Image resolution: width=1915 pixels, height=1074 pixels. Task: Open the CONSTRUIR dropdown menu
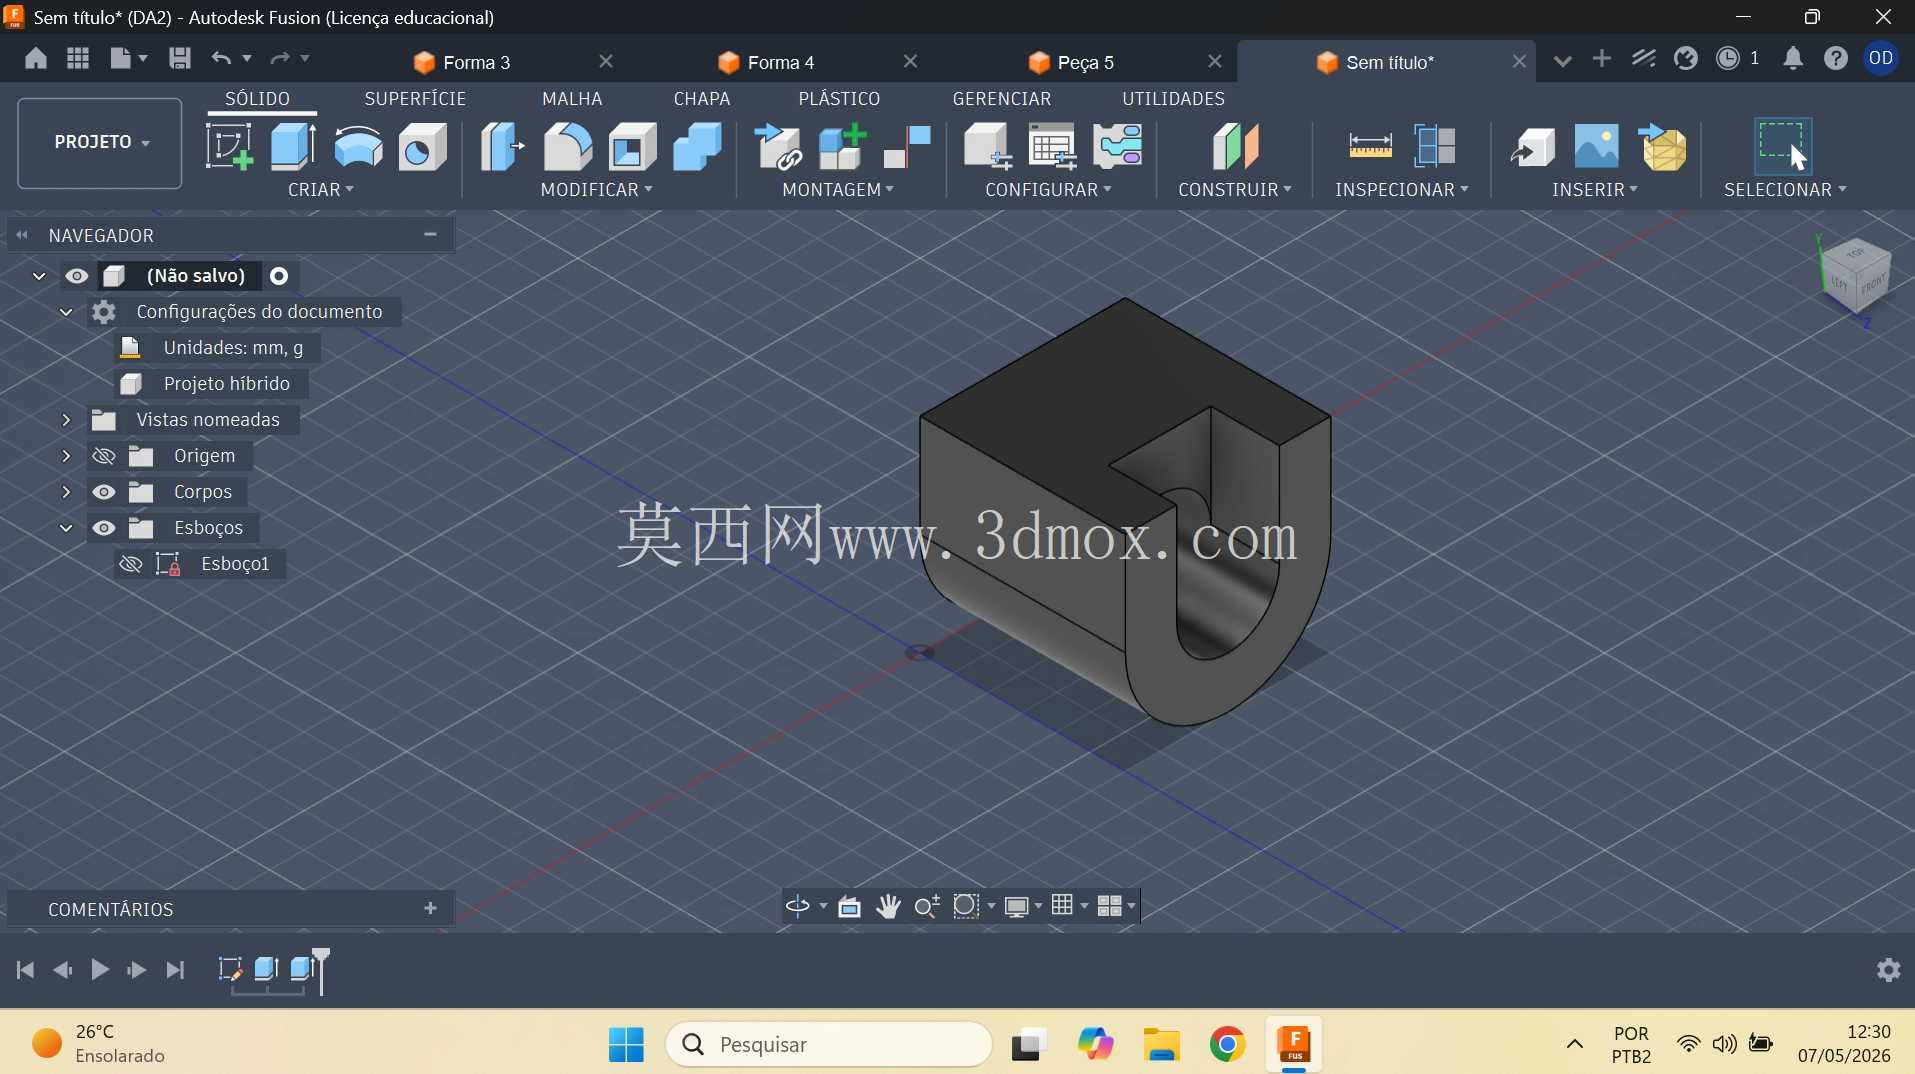tap(1235, 190)
